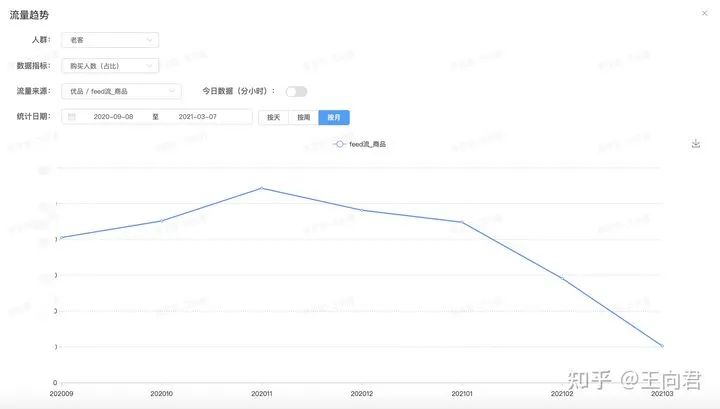Switch to 按周 view

pyautogui.click(x=303, y=117)
